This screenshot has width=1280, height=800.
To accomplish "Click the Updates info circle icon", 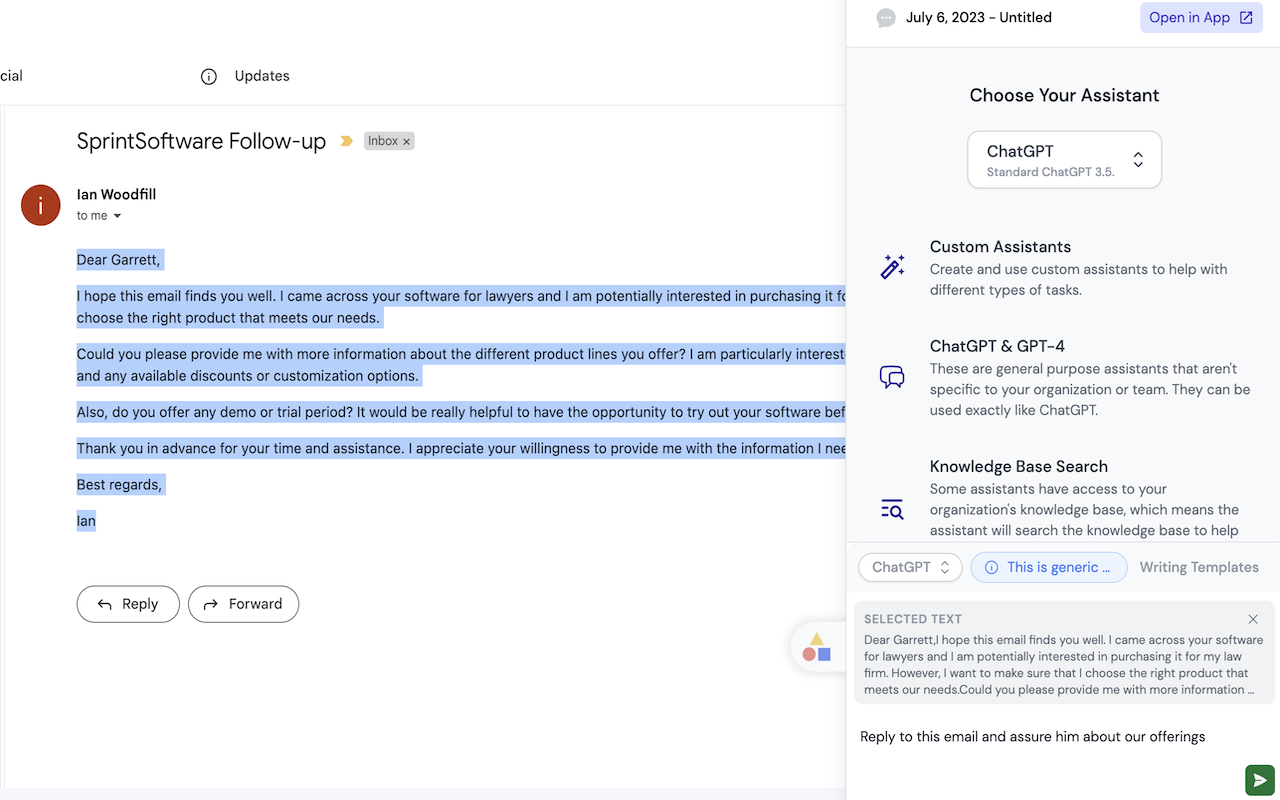I will (209, 77).
